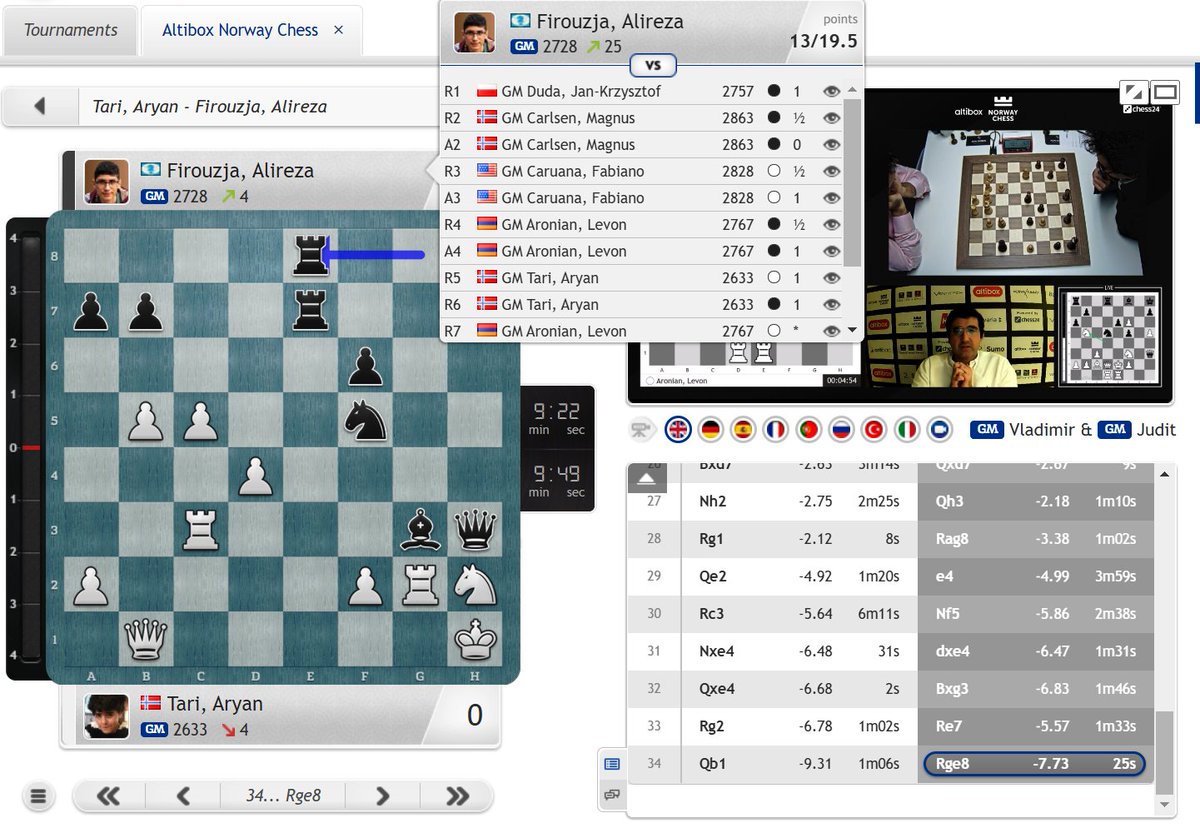Select highlighted move Rge8
The image size is (1200, 828).
coord(1036,764)
